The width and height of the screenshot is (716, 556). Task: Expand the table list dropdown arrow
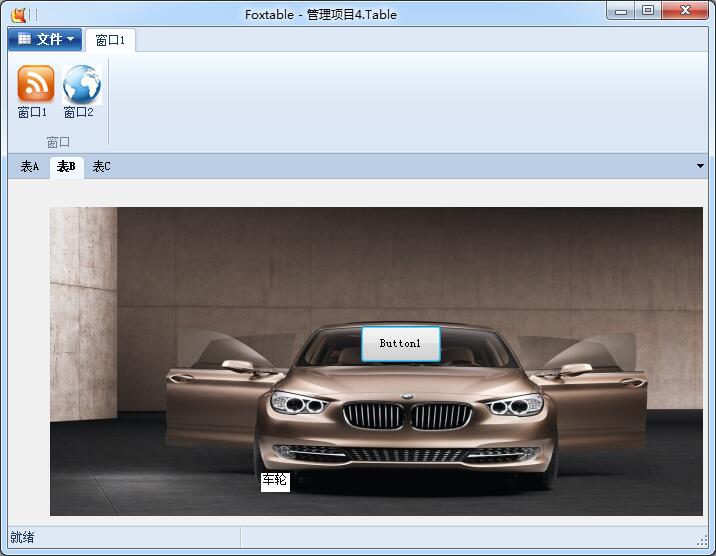[700, 166]
